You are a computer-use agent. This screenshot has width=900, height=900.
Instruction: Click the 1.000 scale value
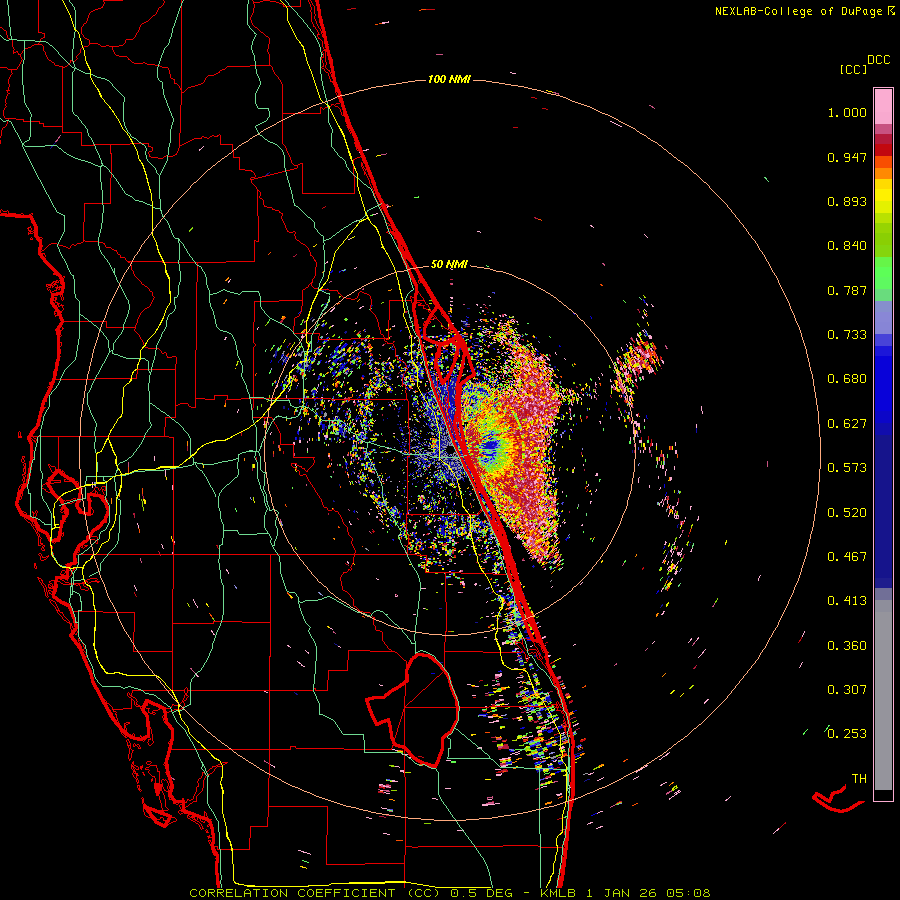click(847, 112)
